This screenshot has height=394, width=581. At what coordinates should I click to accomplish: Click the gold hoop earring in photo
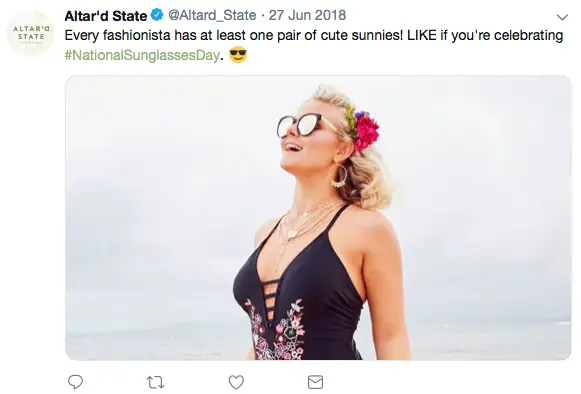pos(339,175)
